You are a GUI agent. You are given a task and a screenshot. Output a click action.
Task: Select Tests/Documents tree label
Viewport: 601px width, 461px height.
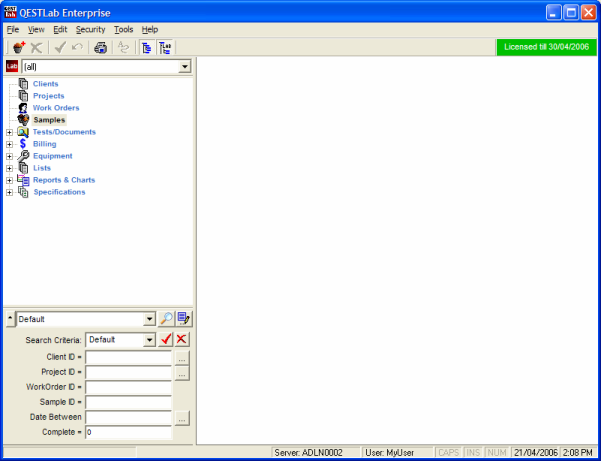64,132
